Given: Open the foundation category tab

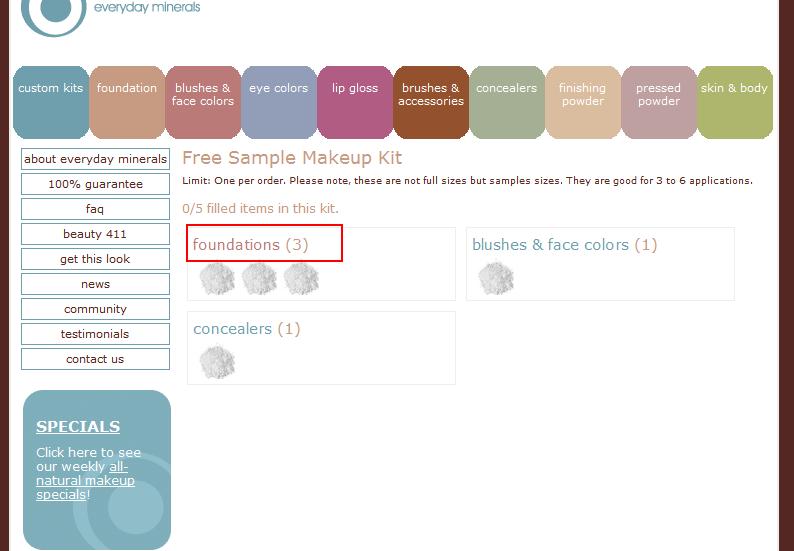Looking at the screenshot, I should 127,102.
